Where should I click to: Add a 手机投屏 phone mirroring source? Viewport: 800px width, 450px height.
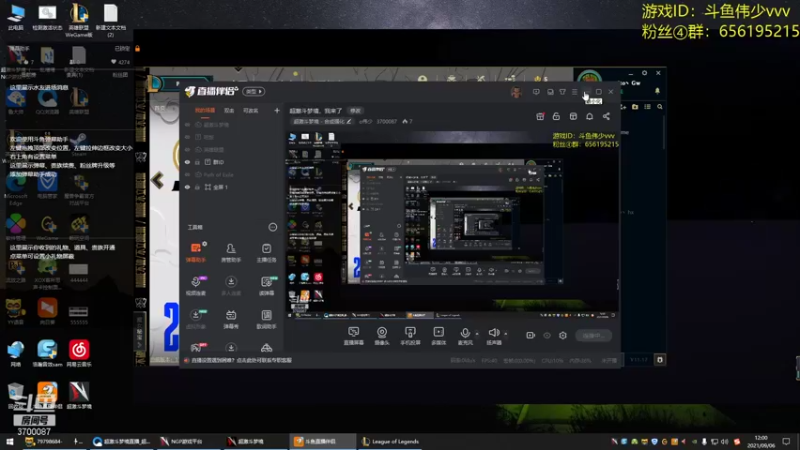click(x=410, y=336)
